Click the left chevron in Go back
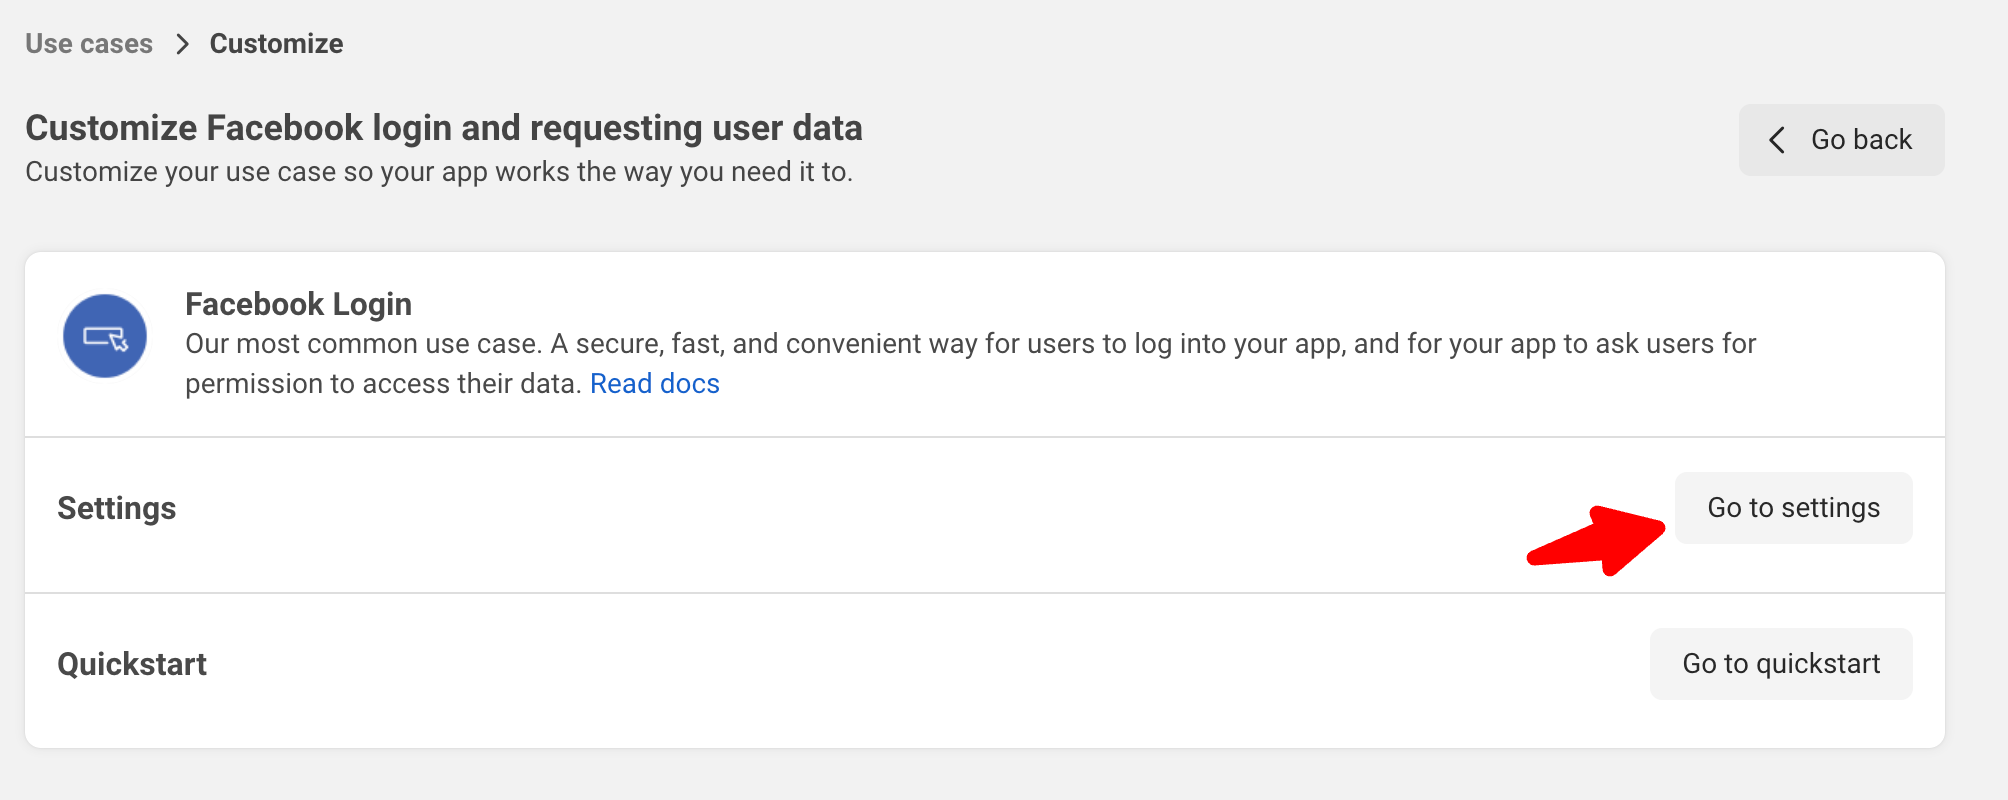 coord(1777,140)
